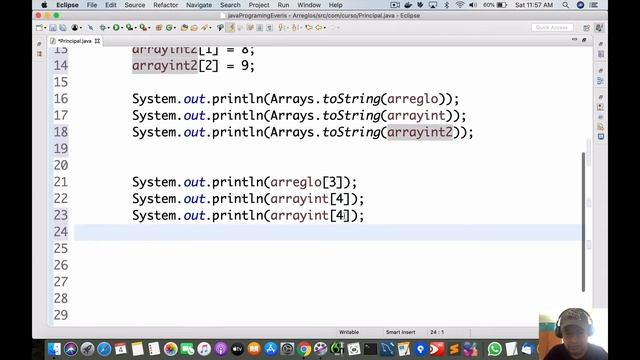640x360 pixels.
Task: Close the Principal.java editor tab
Action: pyautogui.click(x=97, y=41)
